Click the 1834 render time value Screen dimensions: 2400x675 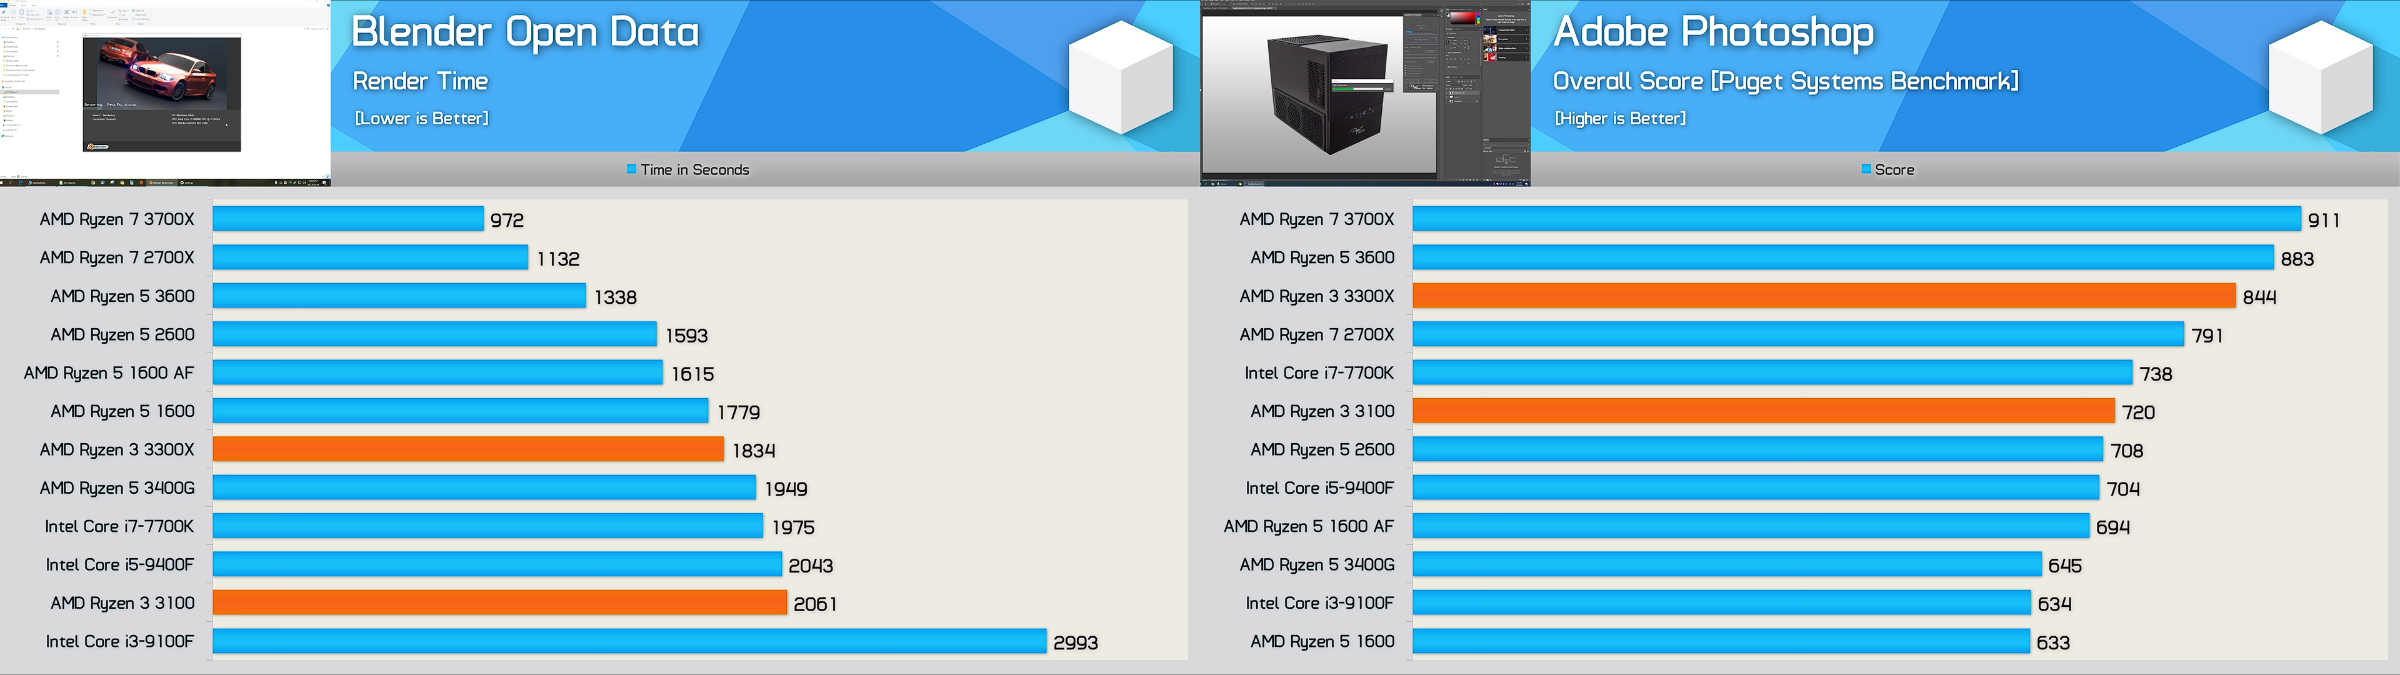click(754, 451)
